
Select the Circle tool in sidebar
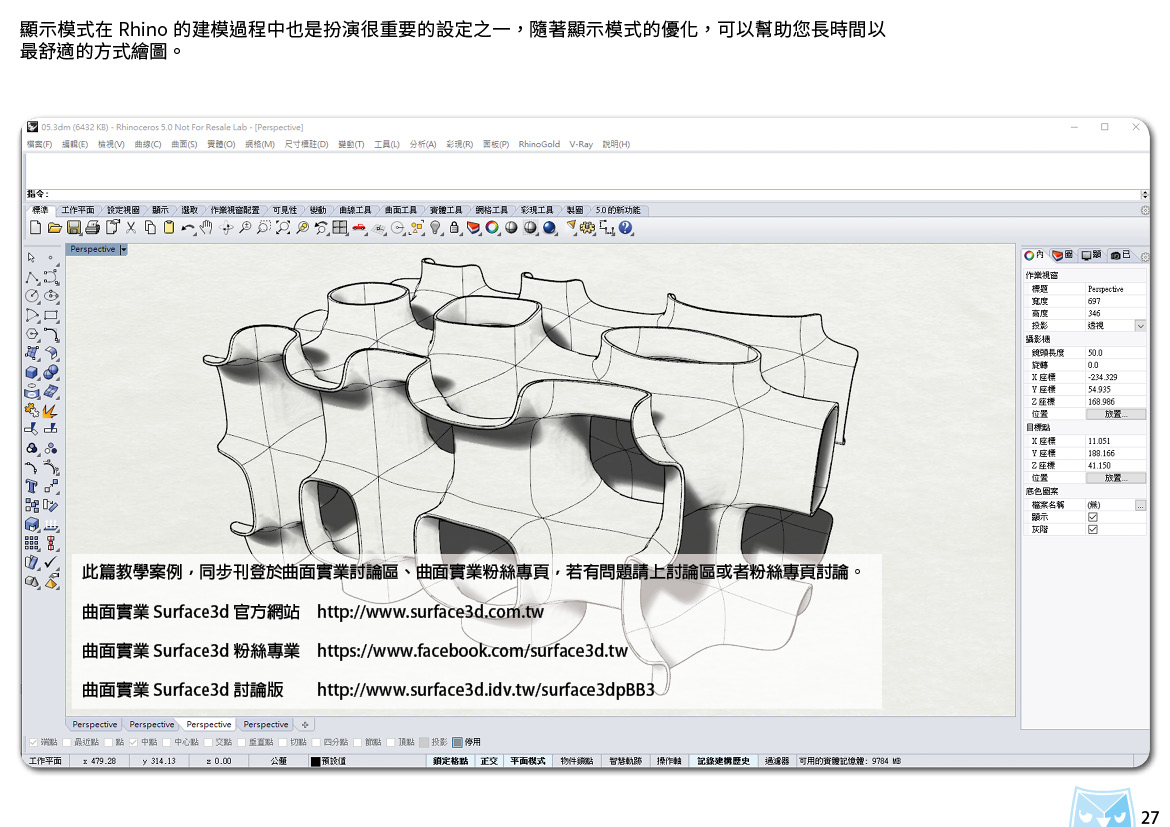[x=31, y=296]
